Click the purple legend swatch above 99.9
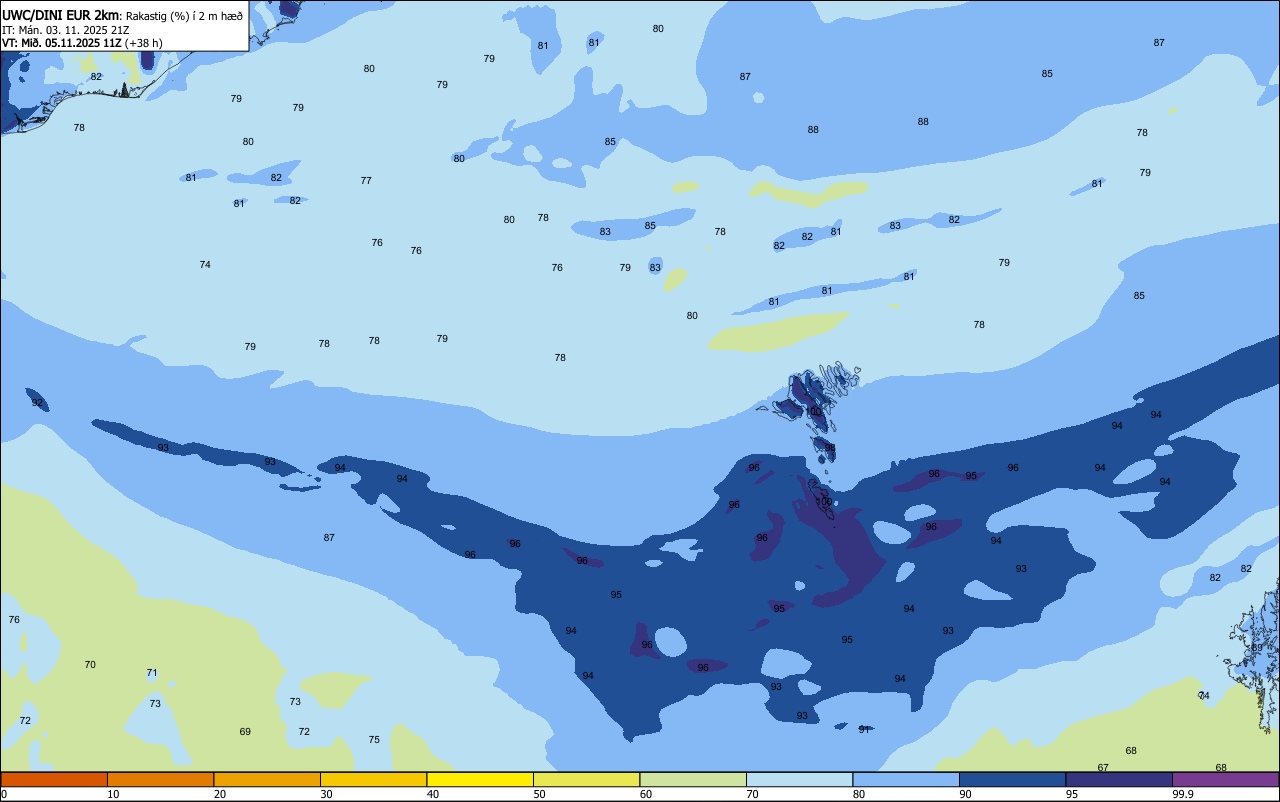The image size is (1280, 802). click(1225, 779)
